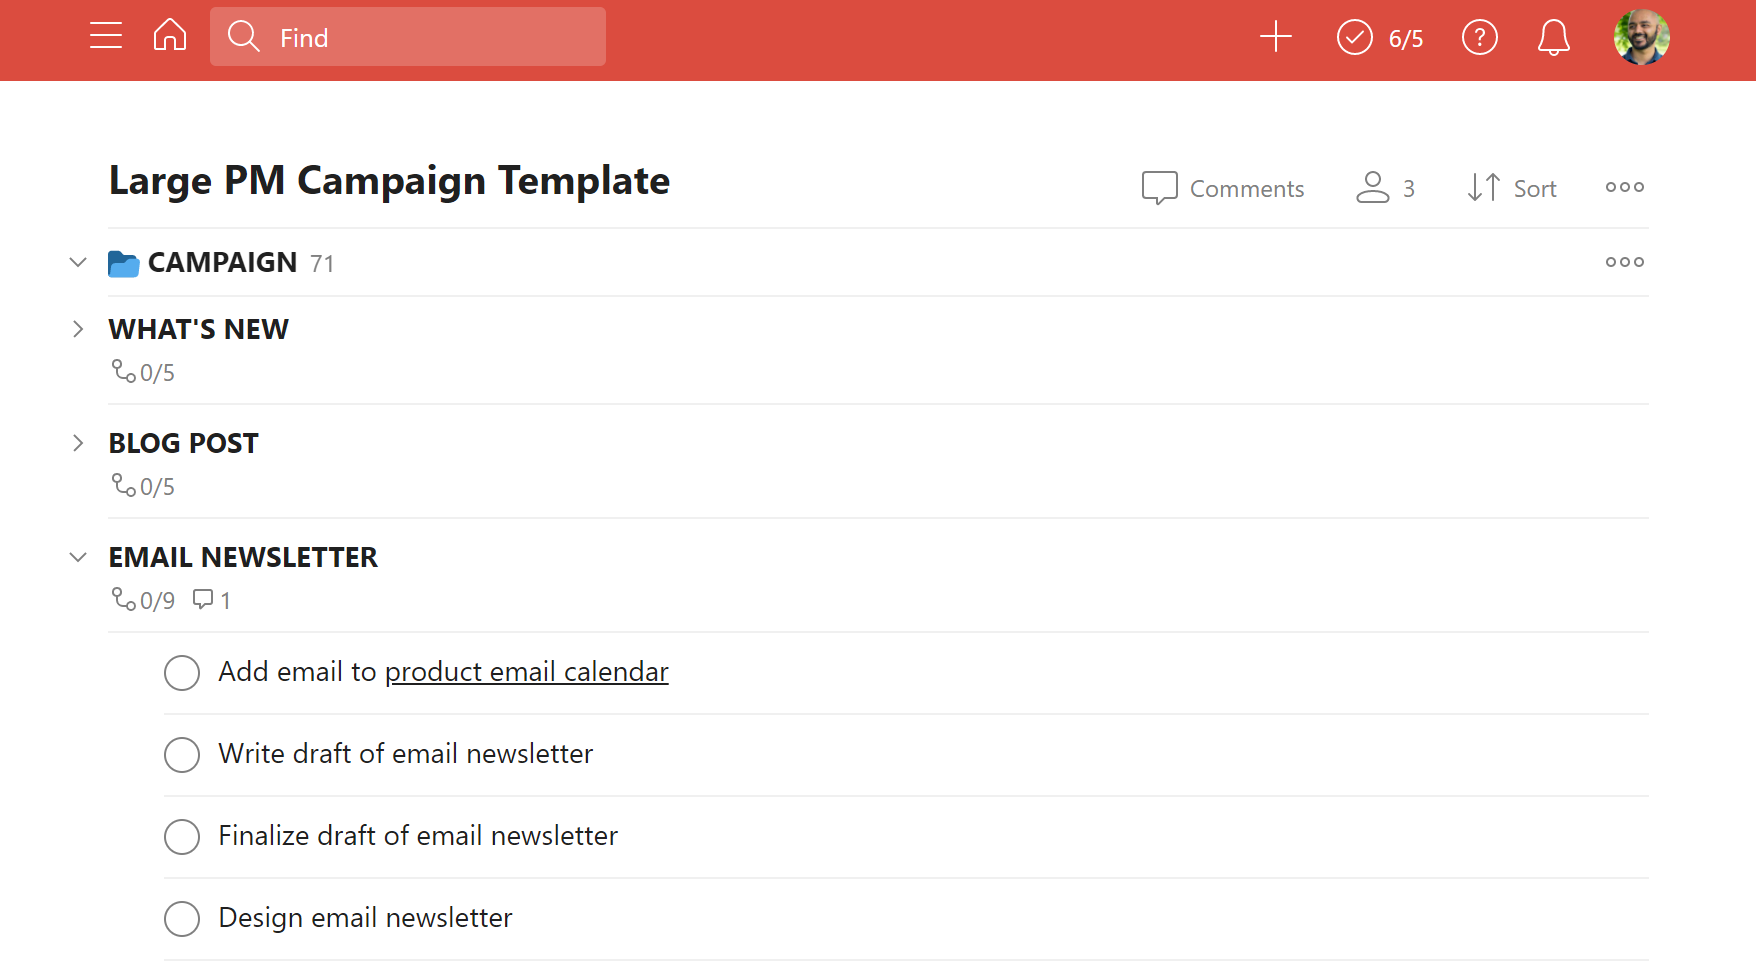This screenshot has height=969, width=1756.
Task: Open the Comments panel for project
Action: pyautogui.click(x=1223, y=188)
